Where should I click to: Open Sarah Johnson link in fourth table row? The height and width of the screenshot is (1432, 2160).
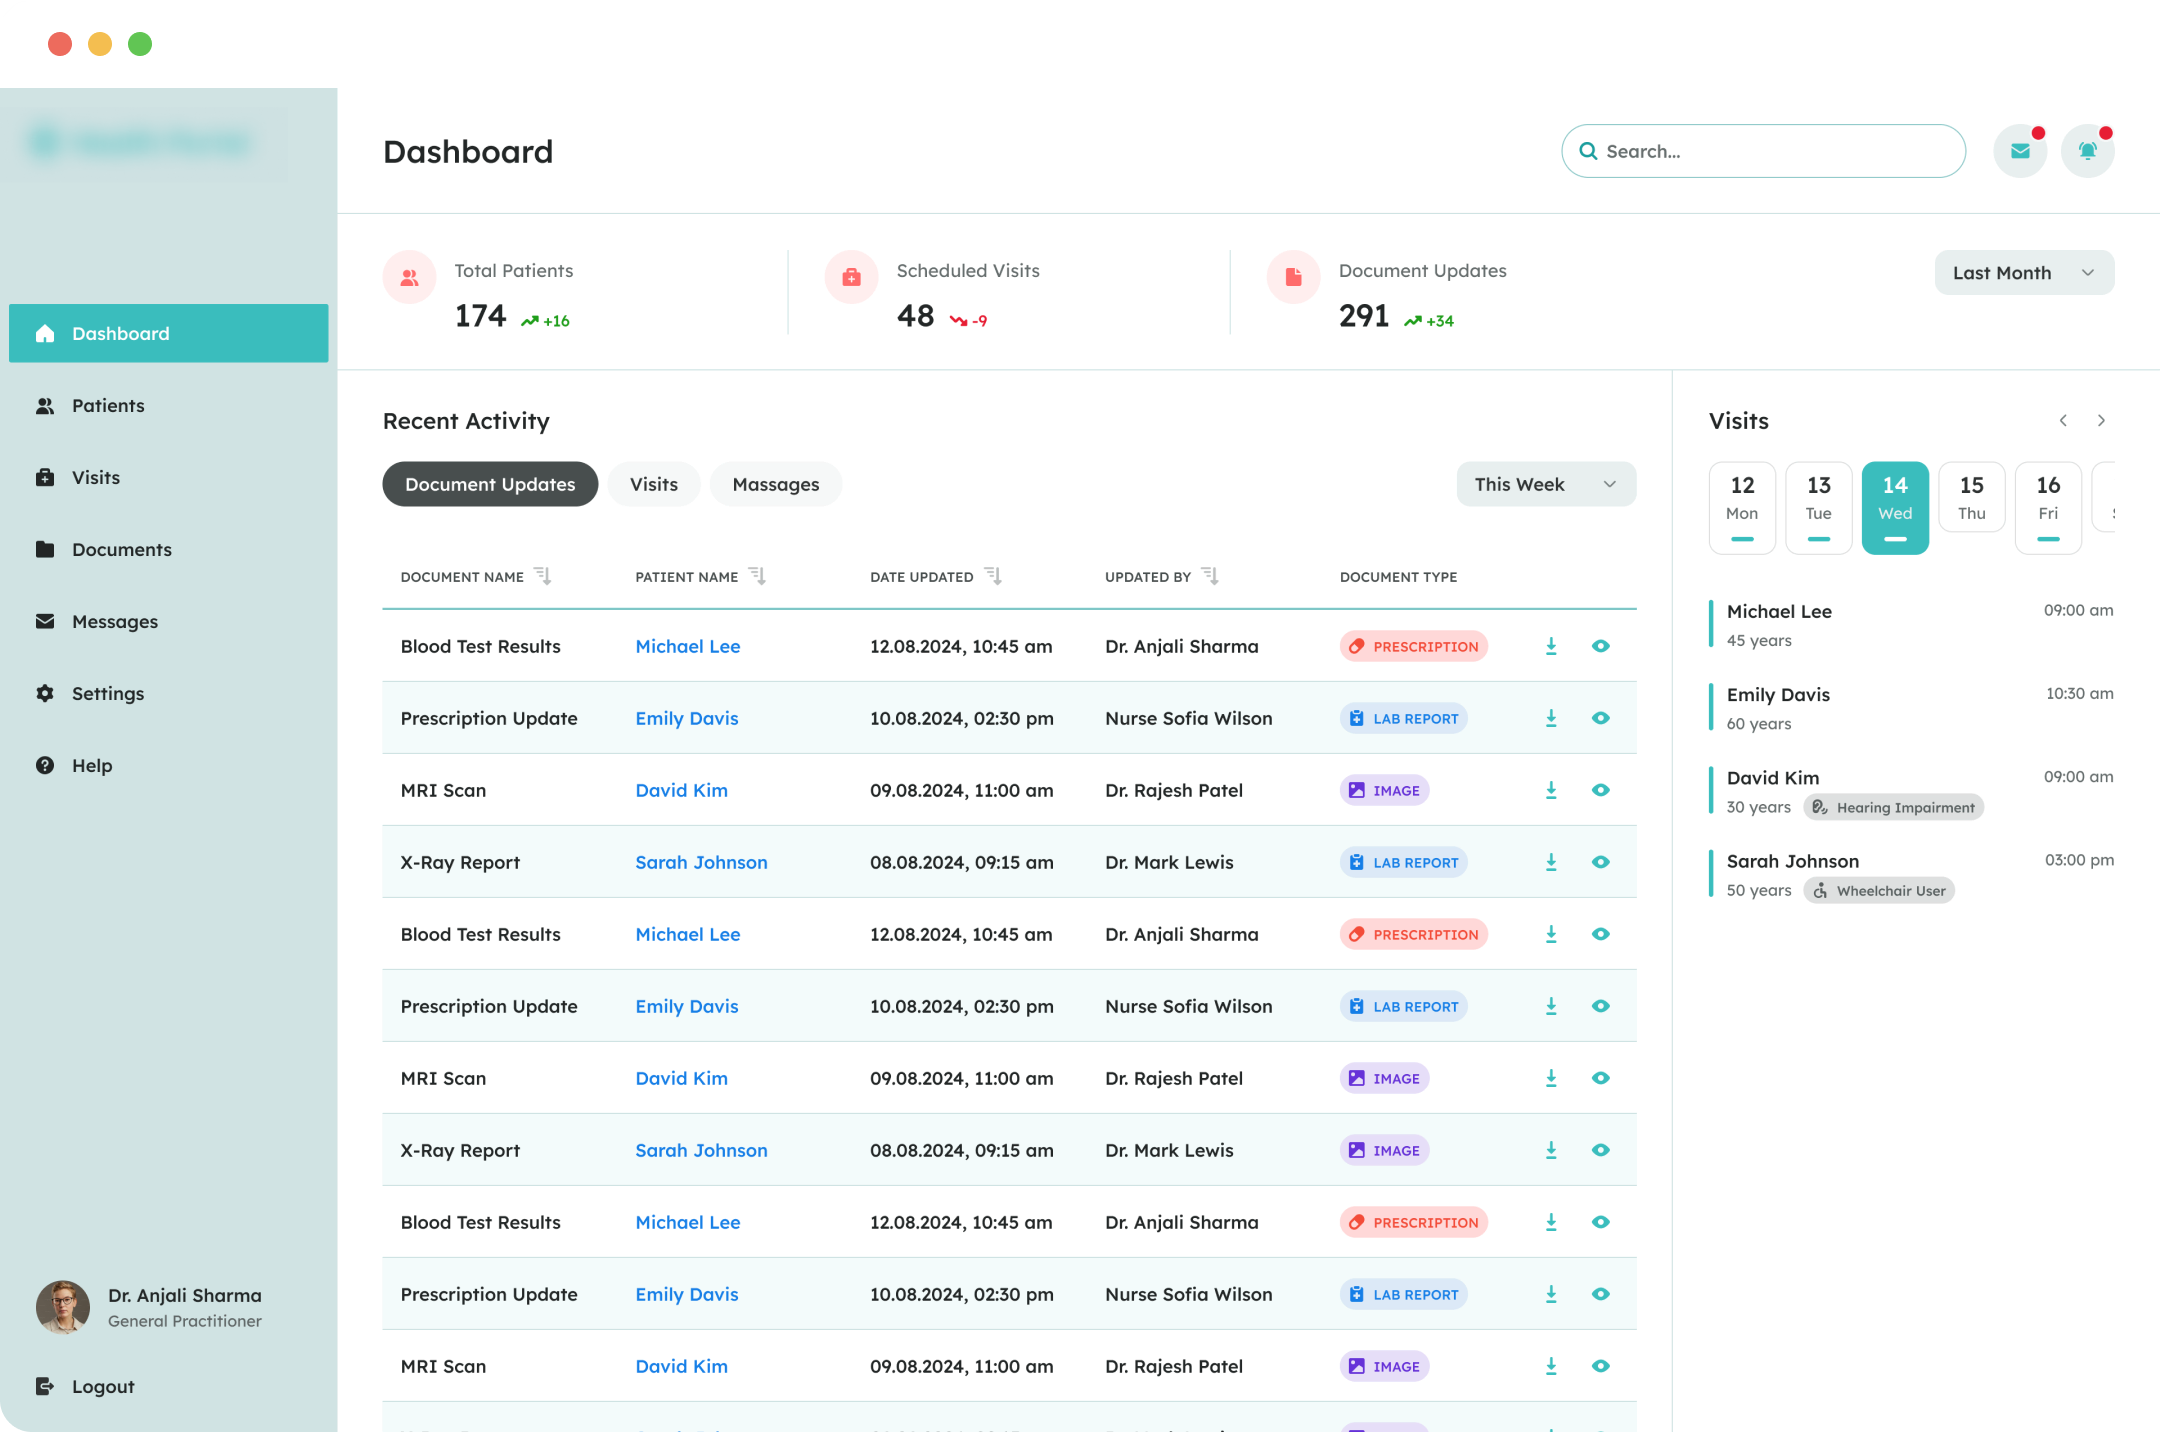tap(702, 862)
